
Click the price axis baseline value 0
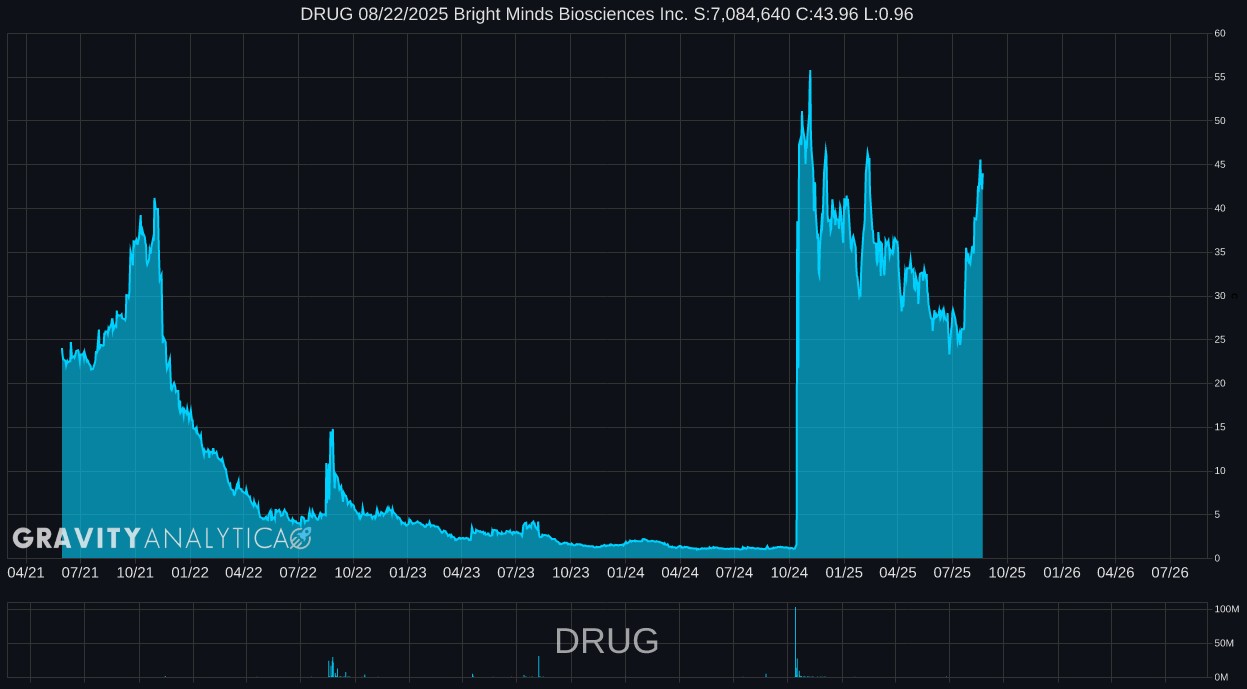pos(1217,559)
